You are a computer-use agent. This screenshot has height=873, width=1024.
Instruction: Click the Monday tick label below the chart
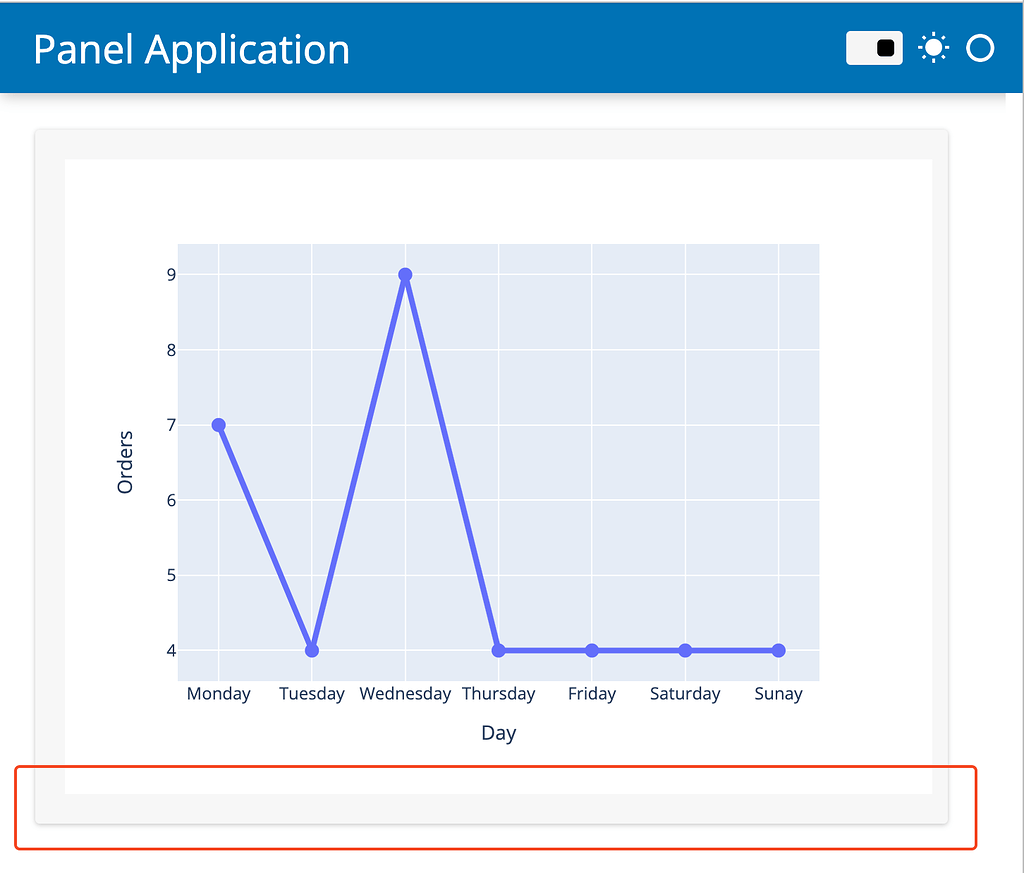[218, 693]
